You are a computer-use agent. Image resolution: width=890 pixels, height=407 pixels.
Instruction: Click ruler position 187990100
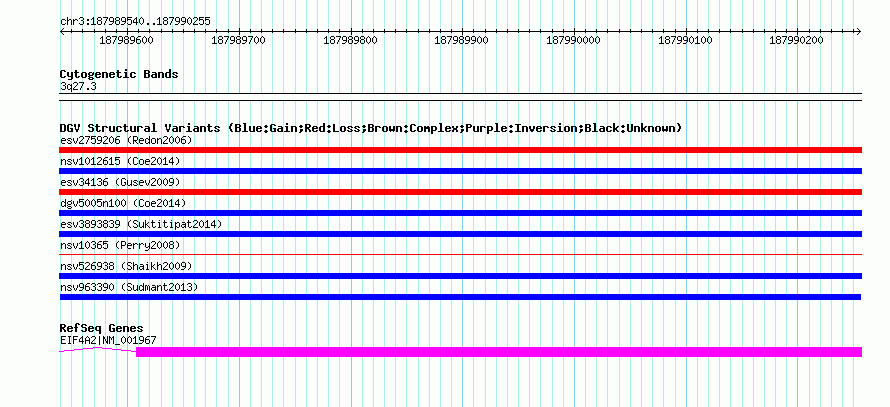coord(685,40)
